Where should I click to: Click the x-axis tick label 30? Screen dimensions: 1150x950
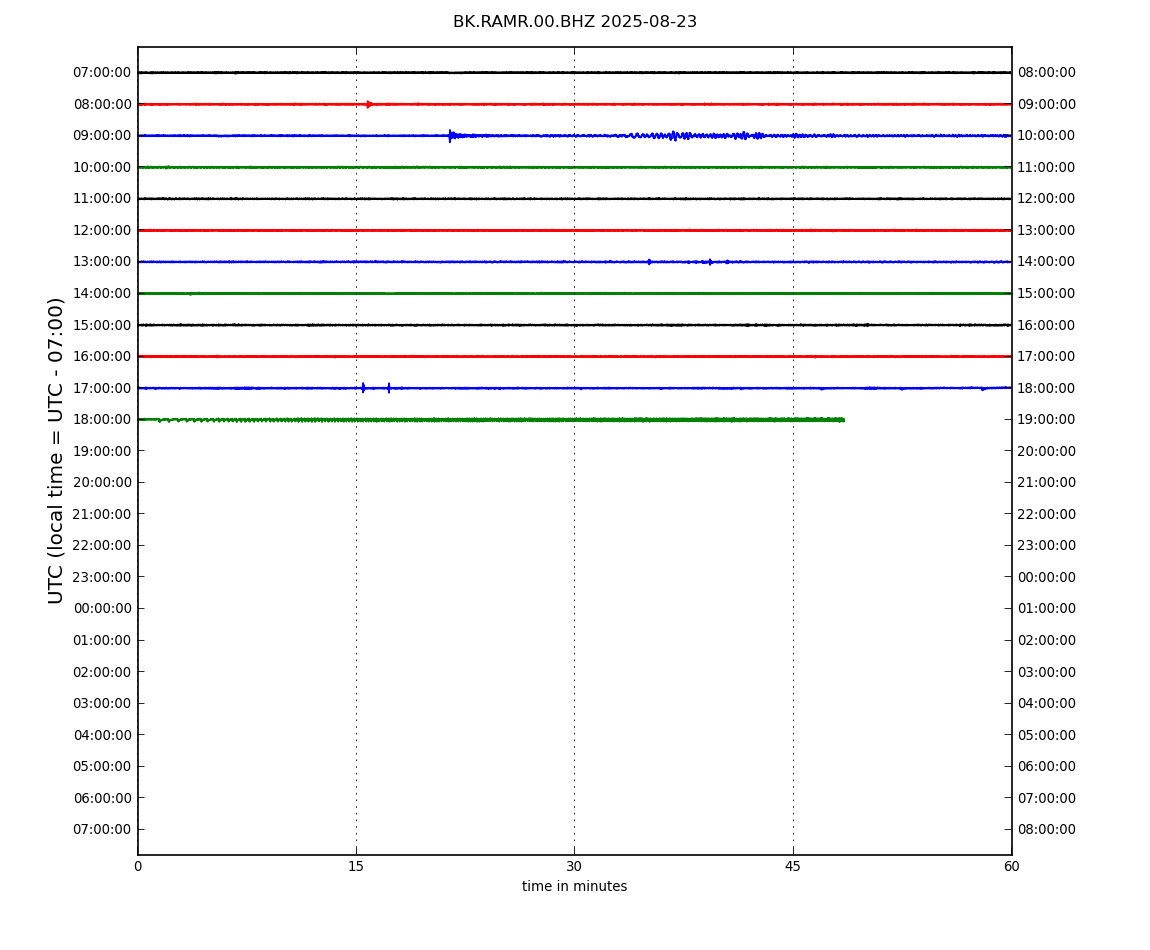click(x=574, y=866)
